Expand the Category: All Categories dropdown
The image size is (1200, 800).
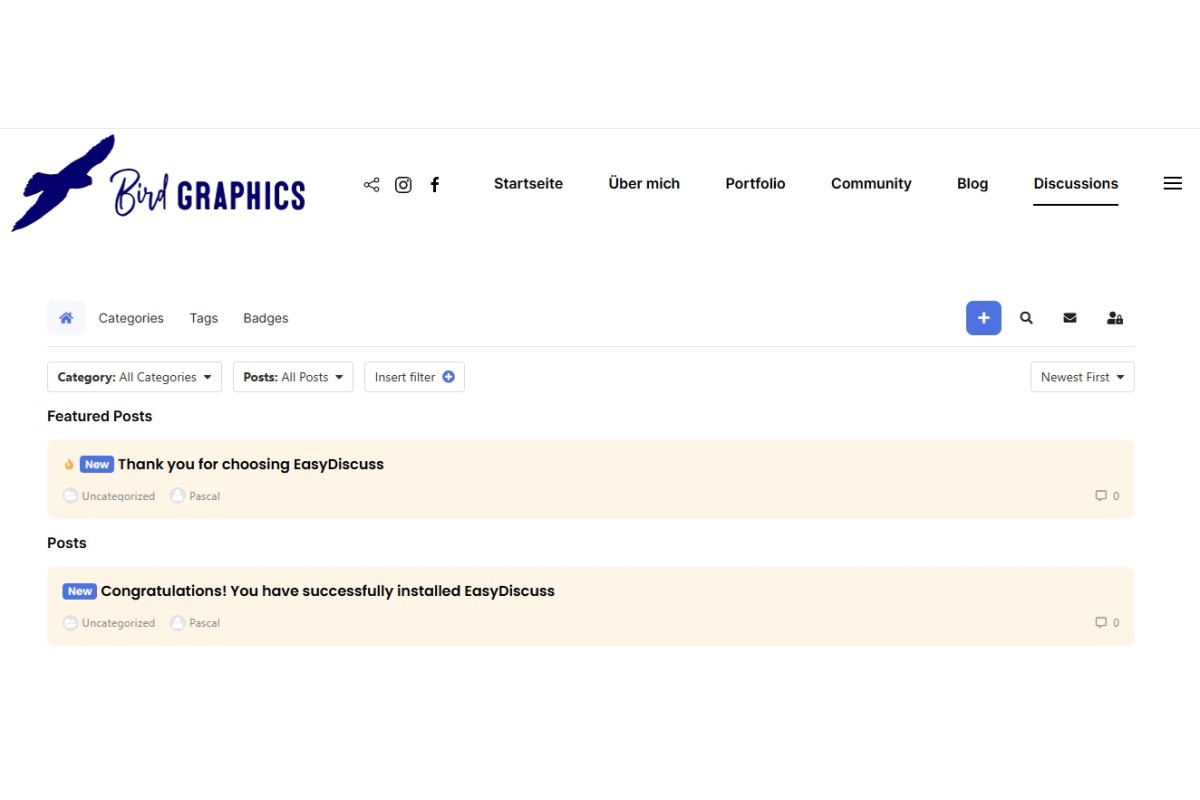pyautogui.click(x=134, y=377)
